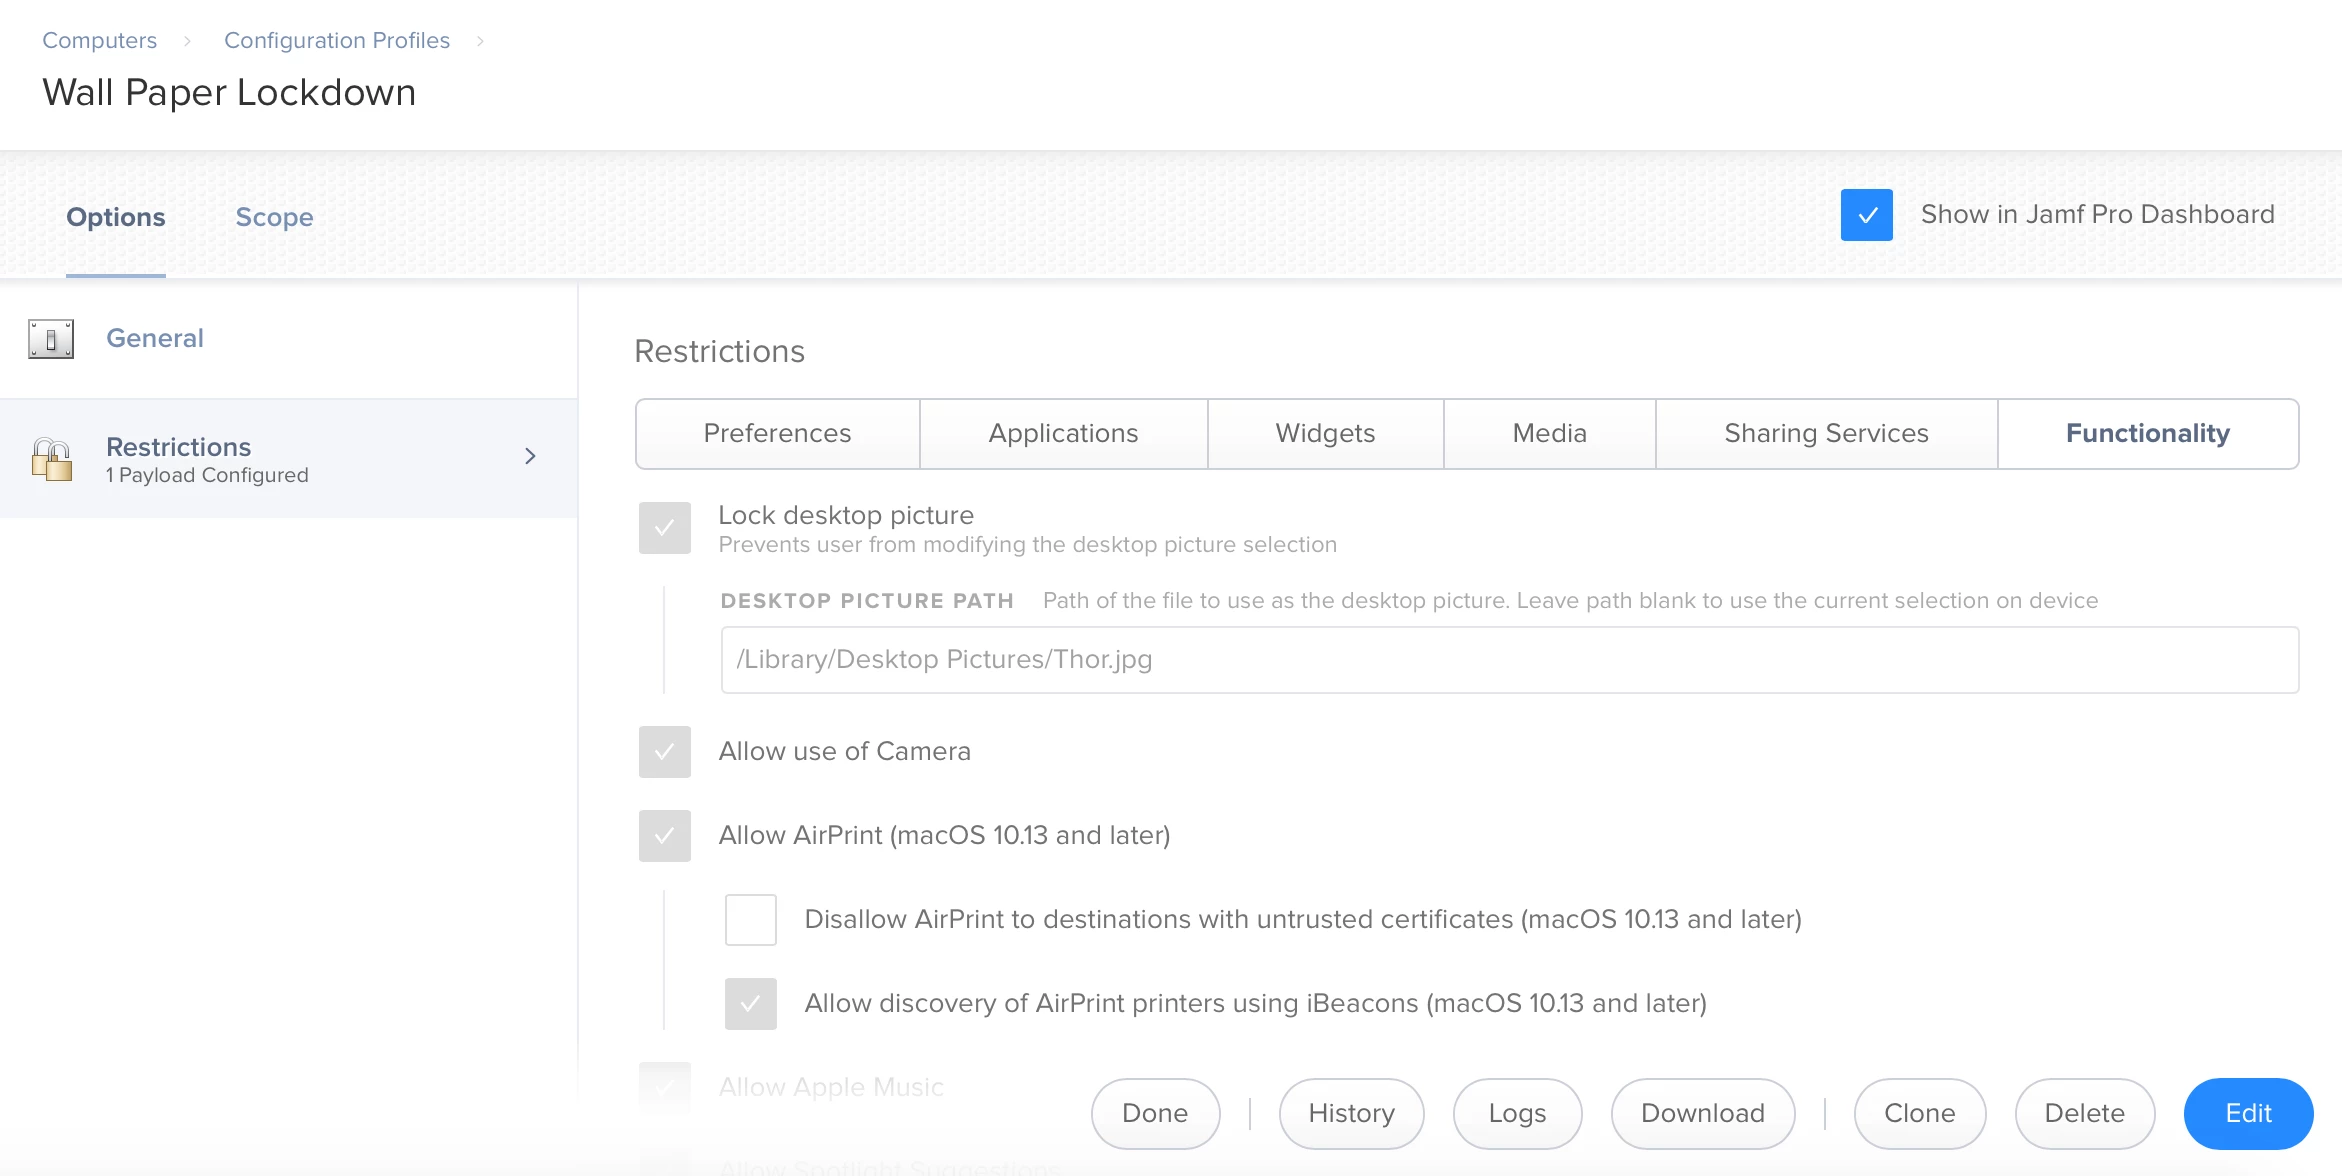Go to Configuration Profiles breadcrumb link
2342x1176 pixels.
[337, 41]
